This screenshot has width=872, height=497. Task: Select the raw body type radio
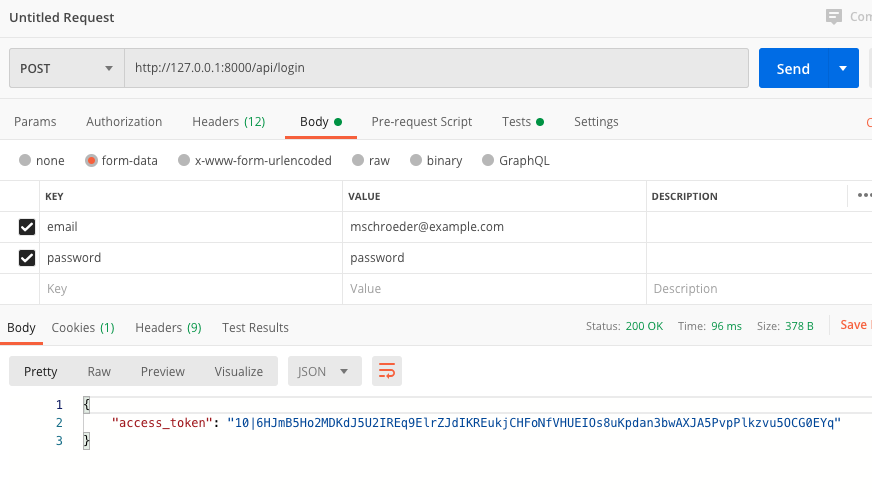click(x=358, y=160)
